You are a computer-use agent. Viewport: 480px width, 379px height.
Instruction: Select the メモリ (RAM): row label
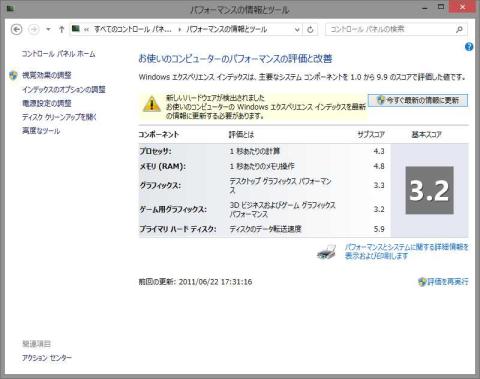tap(162, 166)
